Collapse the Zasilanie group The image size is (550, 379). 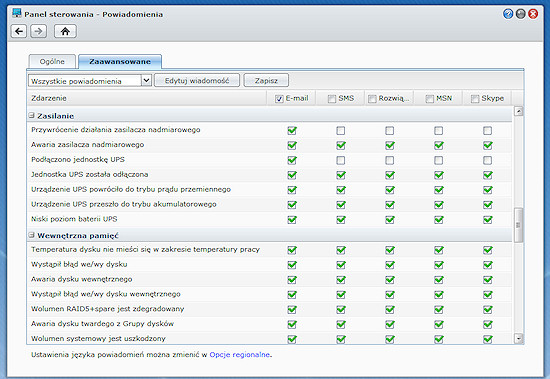click(x=32, y=115)
